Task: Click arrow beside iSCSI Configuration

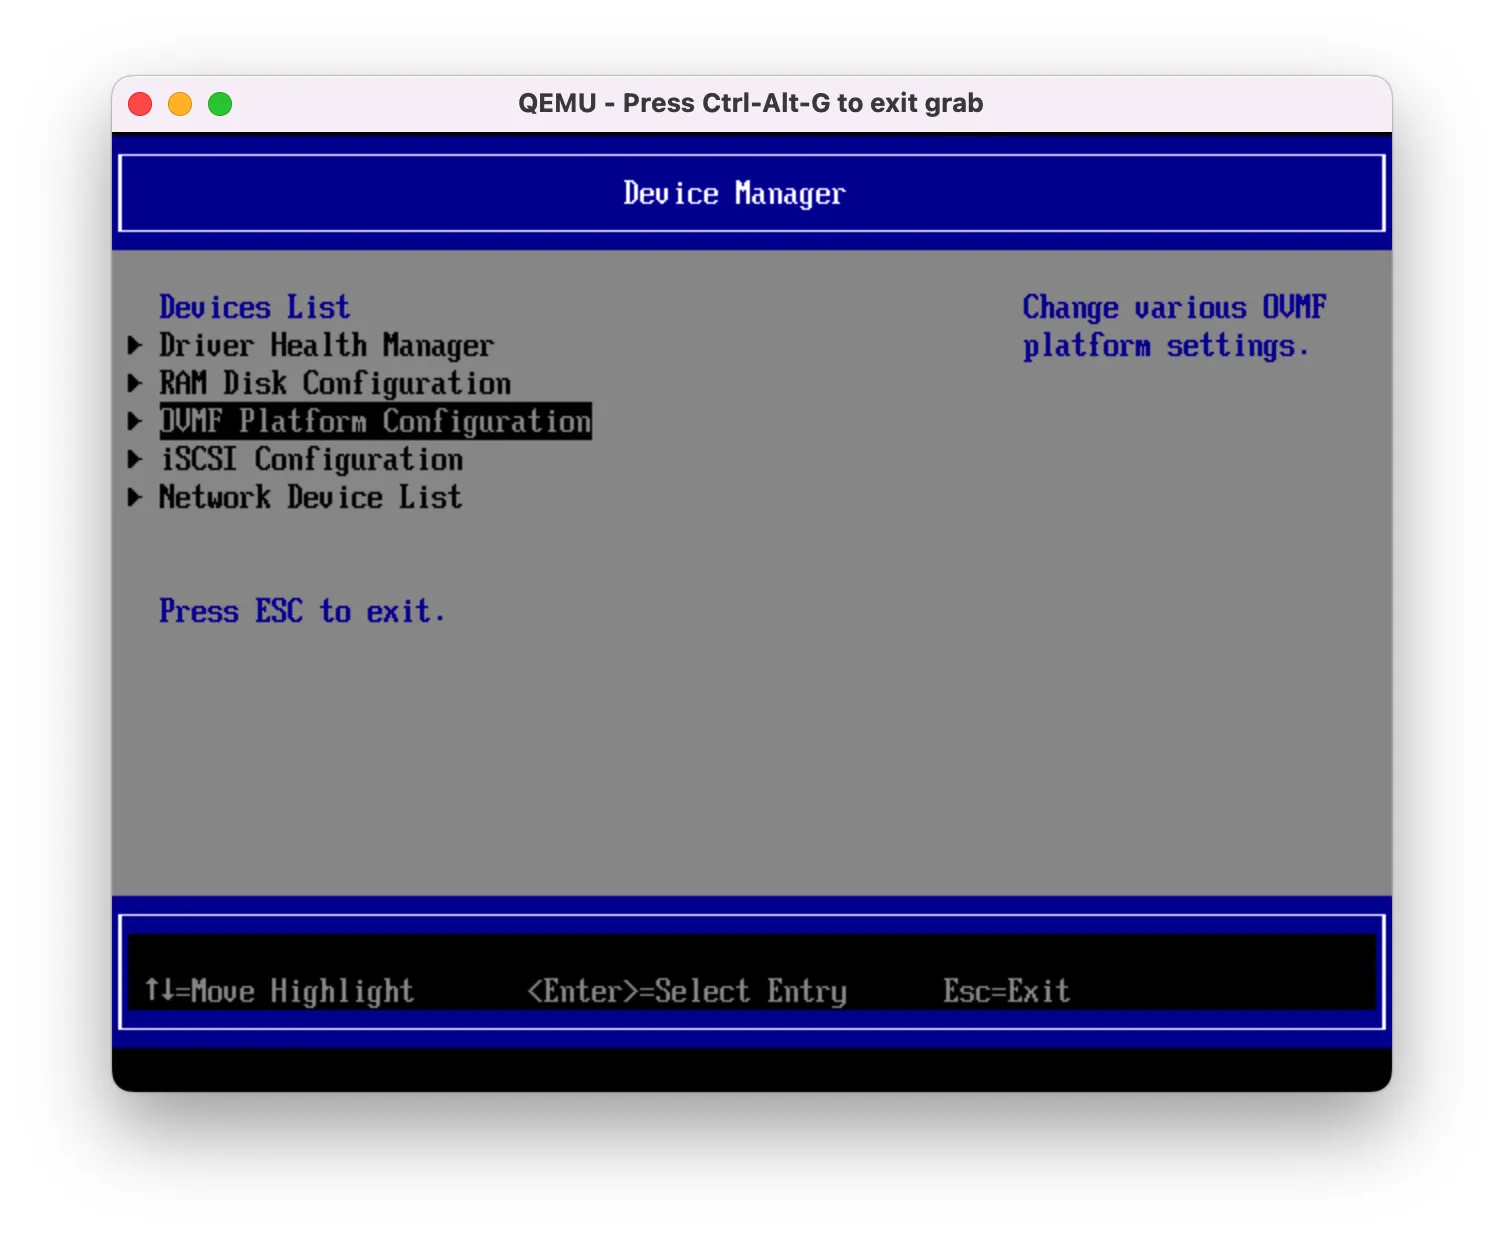Action: coord(135,459)
